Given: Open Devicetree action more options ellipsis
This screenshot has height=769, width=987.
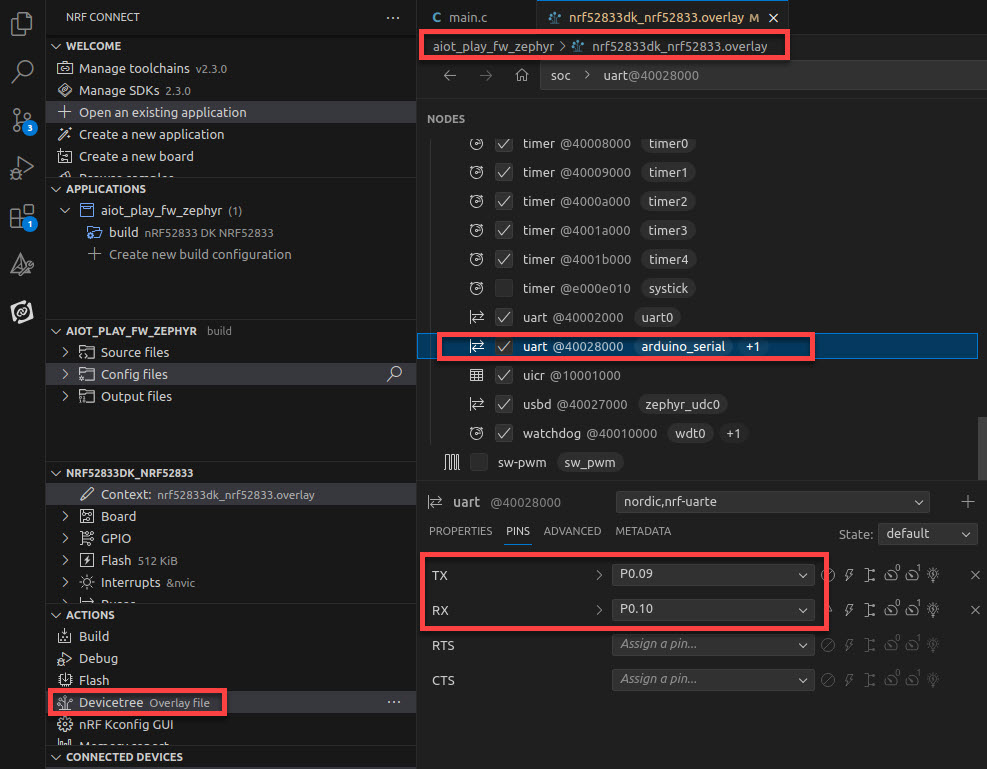Looking at the screenshot, I should [x=393, y=702].
